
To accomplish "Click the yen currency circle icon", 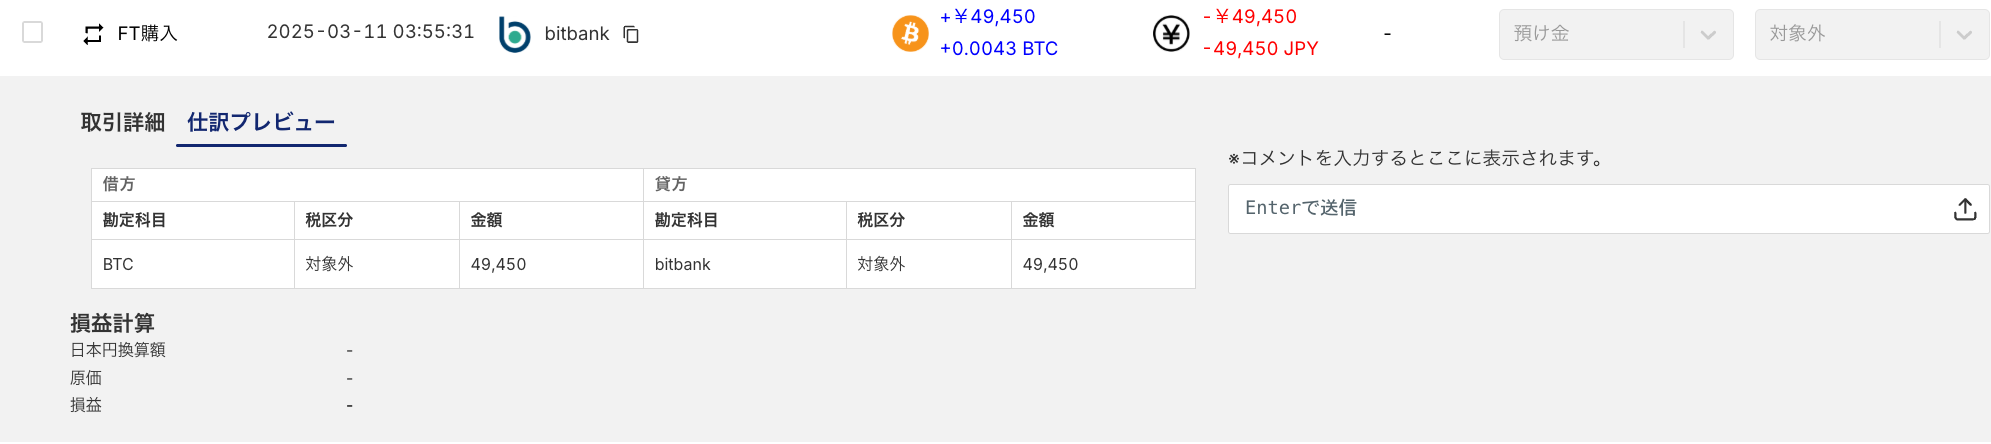I will coord(1171,34).
